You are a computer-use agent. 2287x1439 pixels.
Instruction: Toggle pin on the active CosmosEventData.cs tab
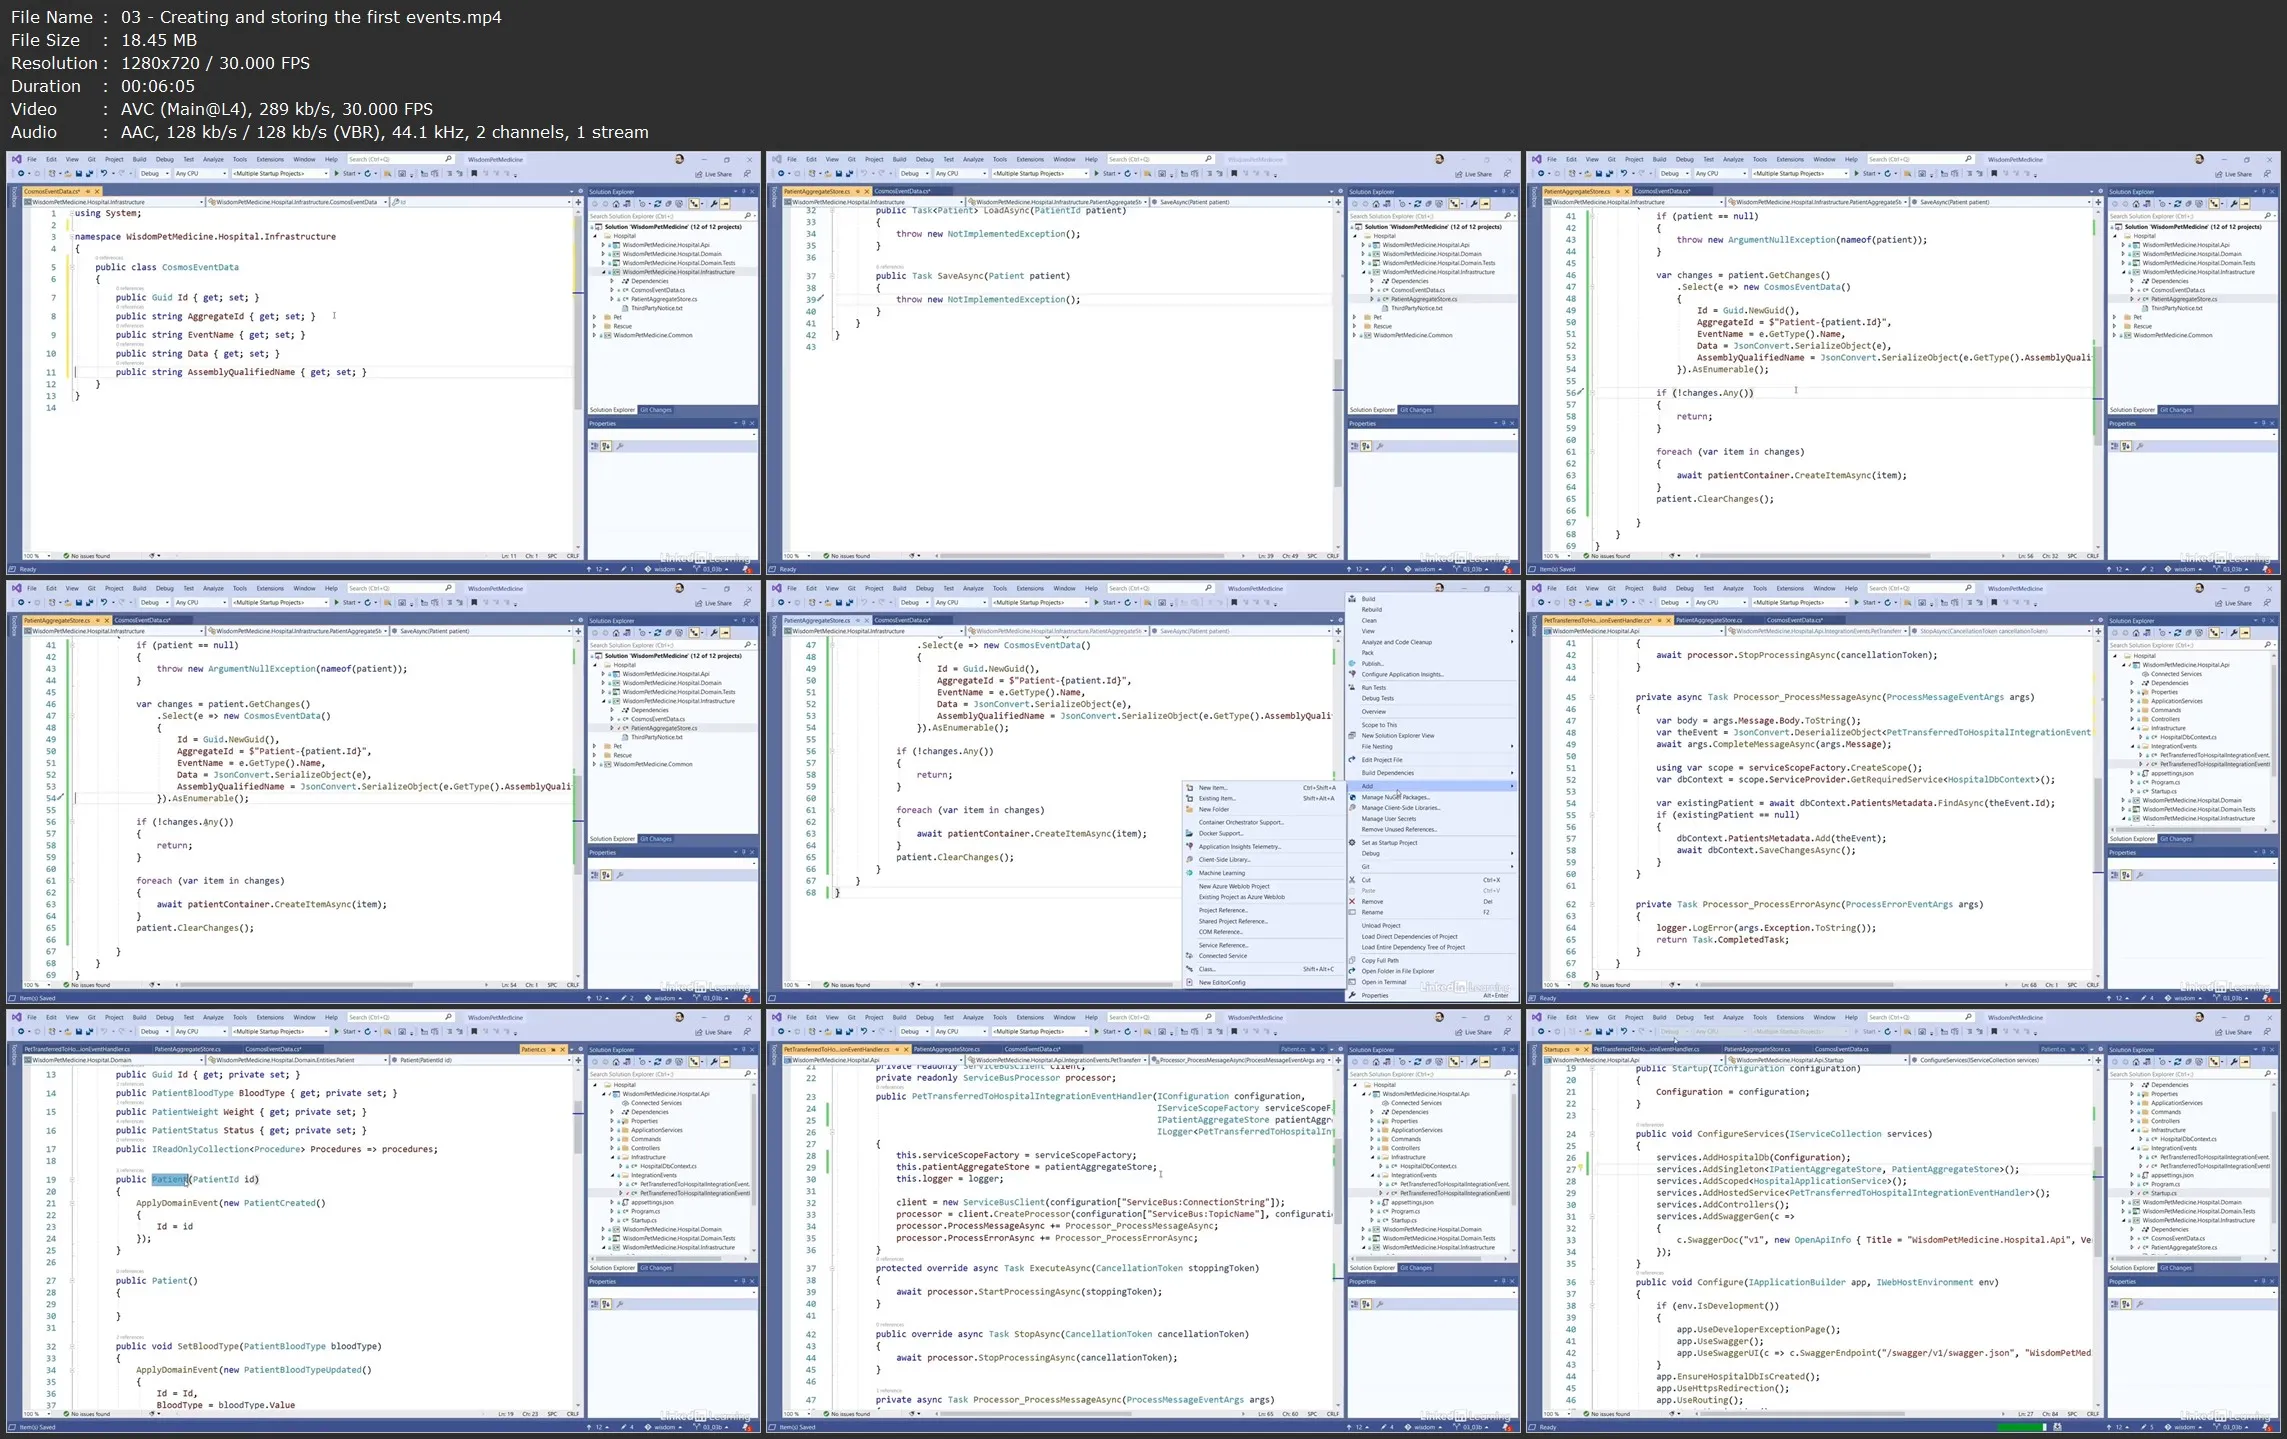pos(88,191)
